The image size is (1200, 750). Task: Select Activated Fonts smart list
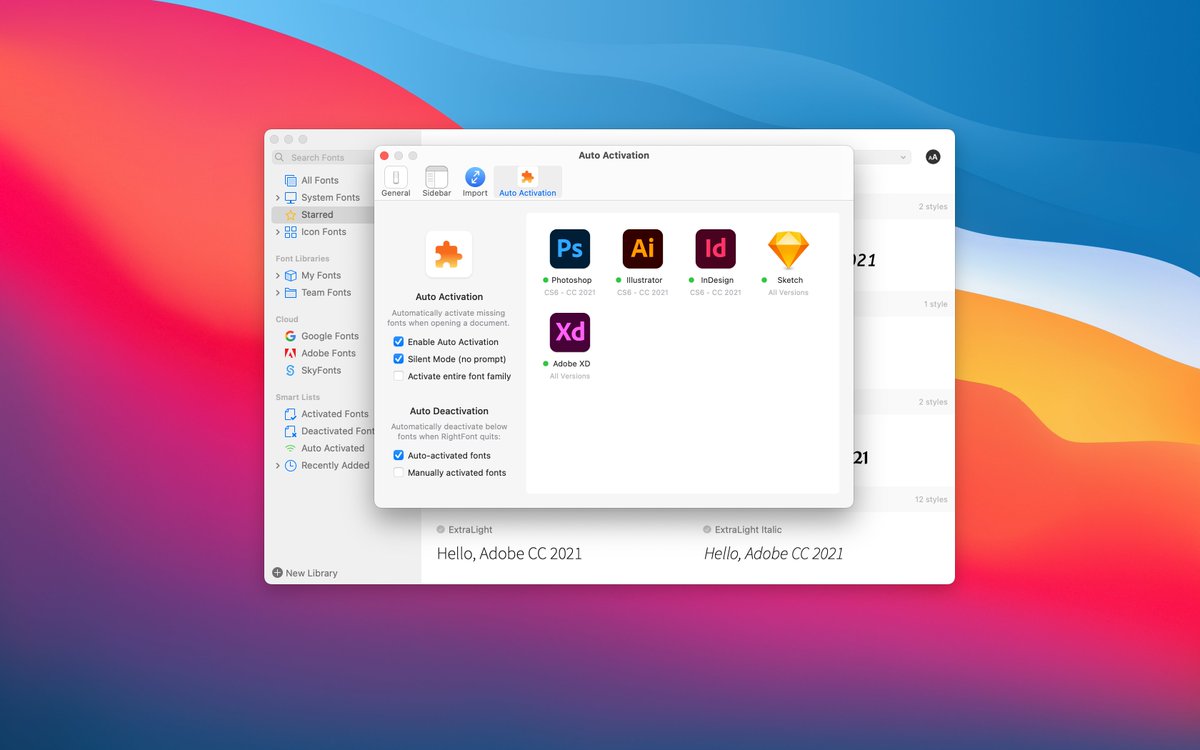(x=334, y=413)
